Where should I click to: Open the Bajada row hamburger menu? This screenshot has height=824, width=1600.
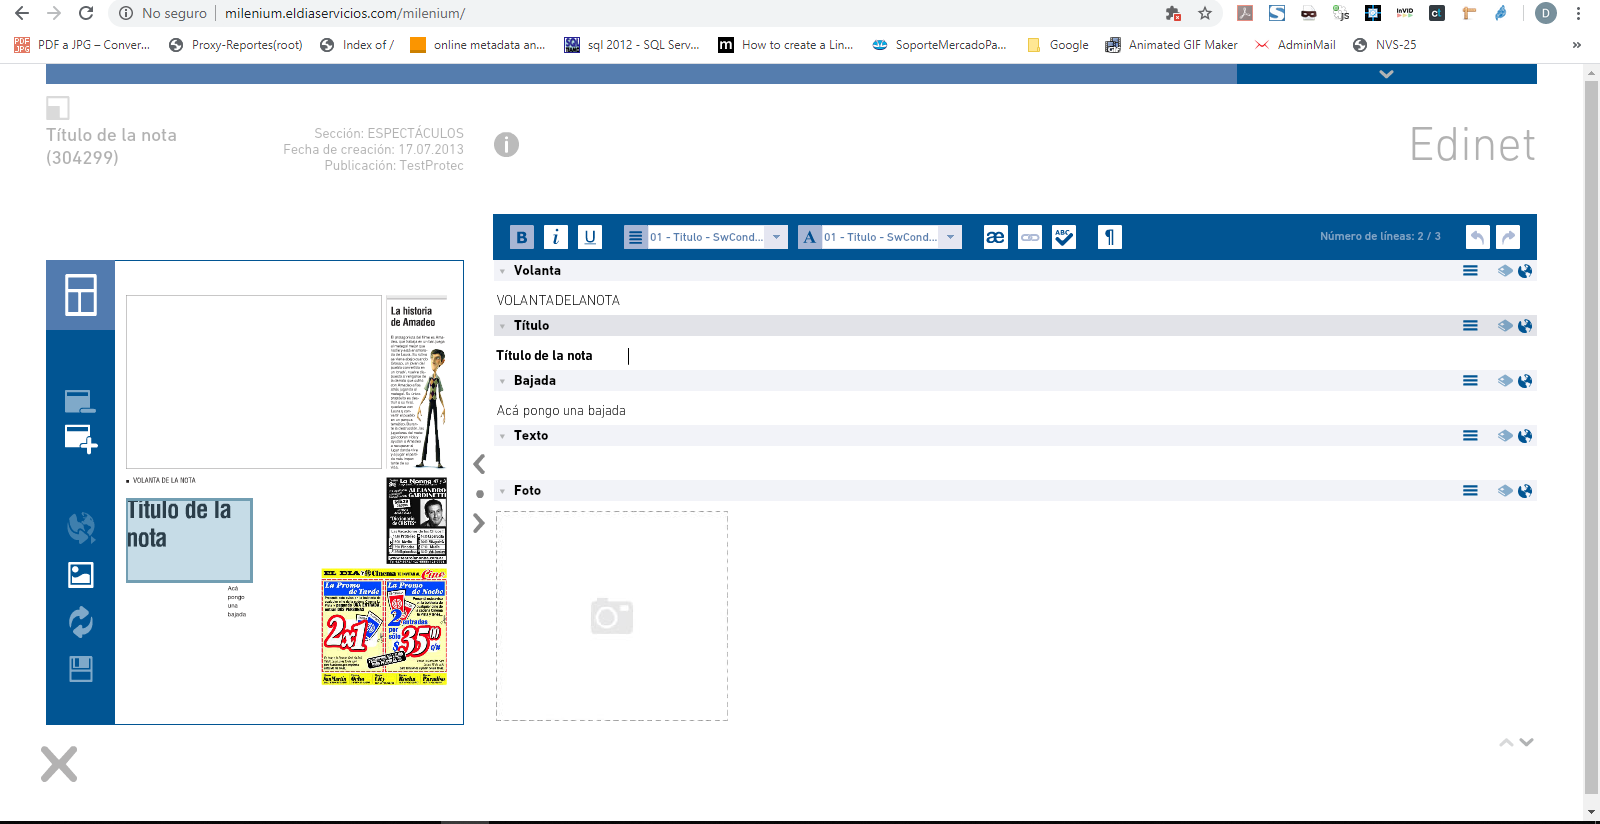(x=1470, y=381)
